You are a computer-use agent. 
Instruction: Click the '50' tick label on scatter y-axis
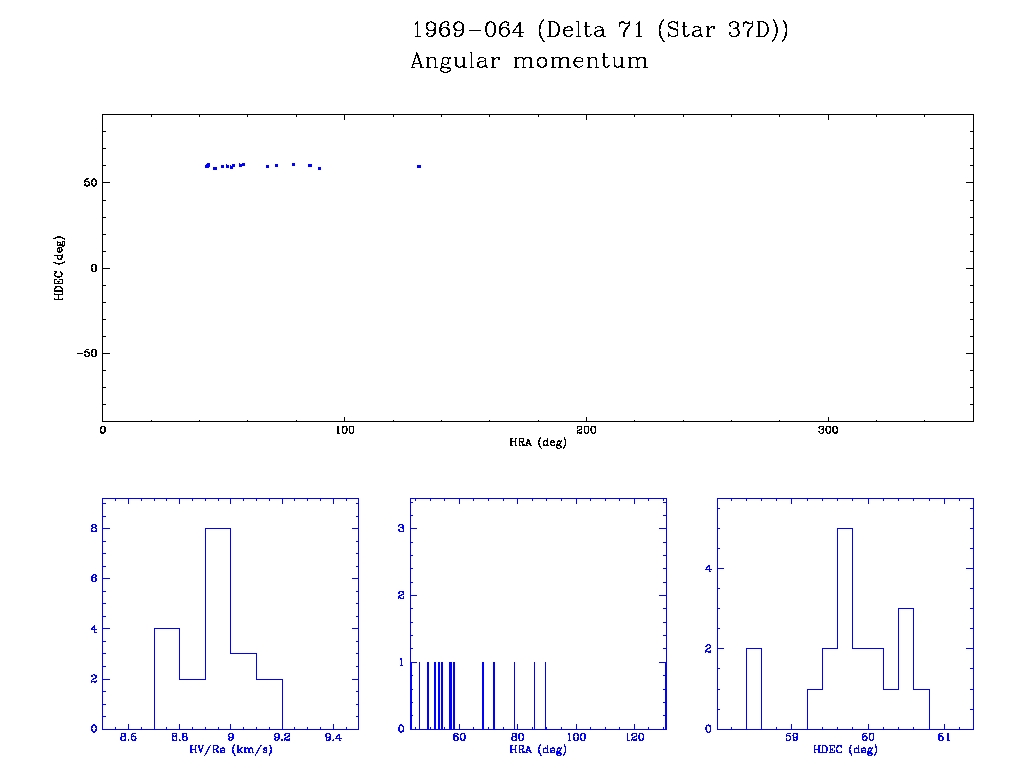88,183
